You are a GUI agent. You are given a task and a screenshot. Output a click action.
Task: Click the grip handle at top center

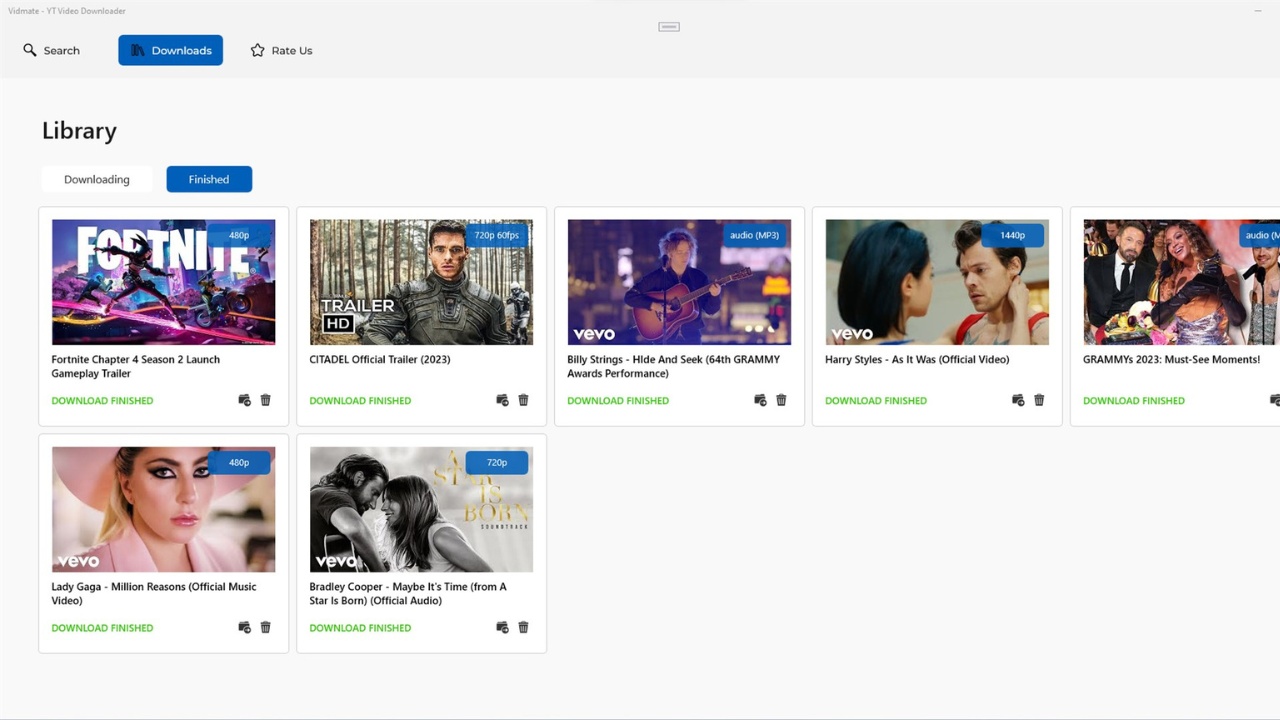point(669,27)
